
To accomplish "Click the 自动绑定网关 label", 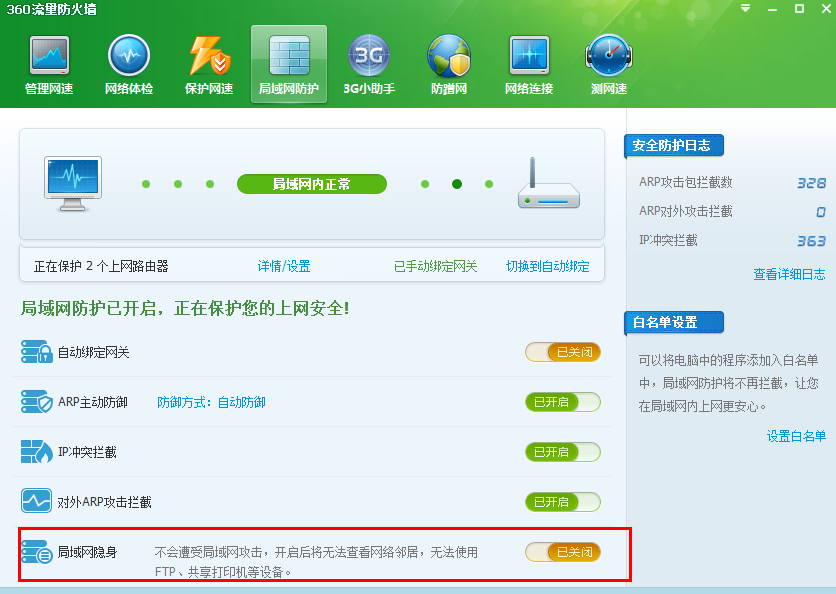I will pos(93,352).
